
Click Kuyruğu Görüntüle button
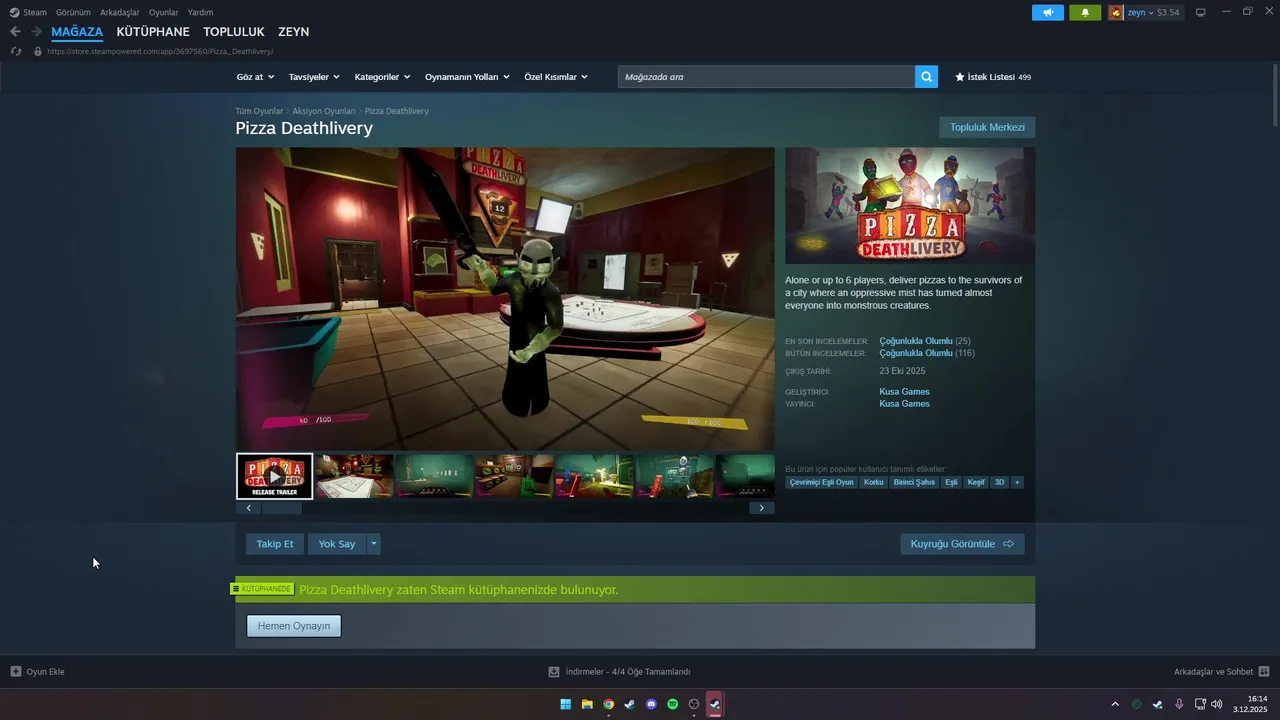tap(962, 544)
